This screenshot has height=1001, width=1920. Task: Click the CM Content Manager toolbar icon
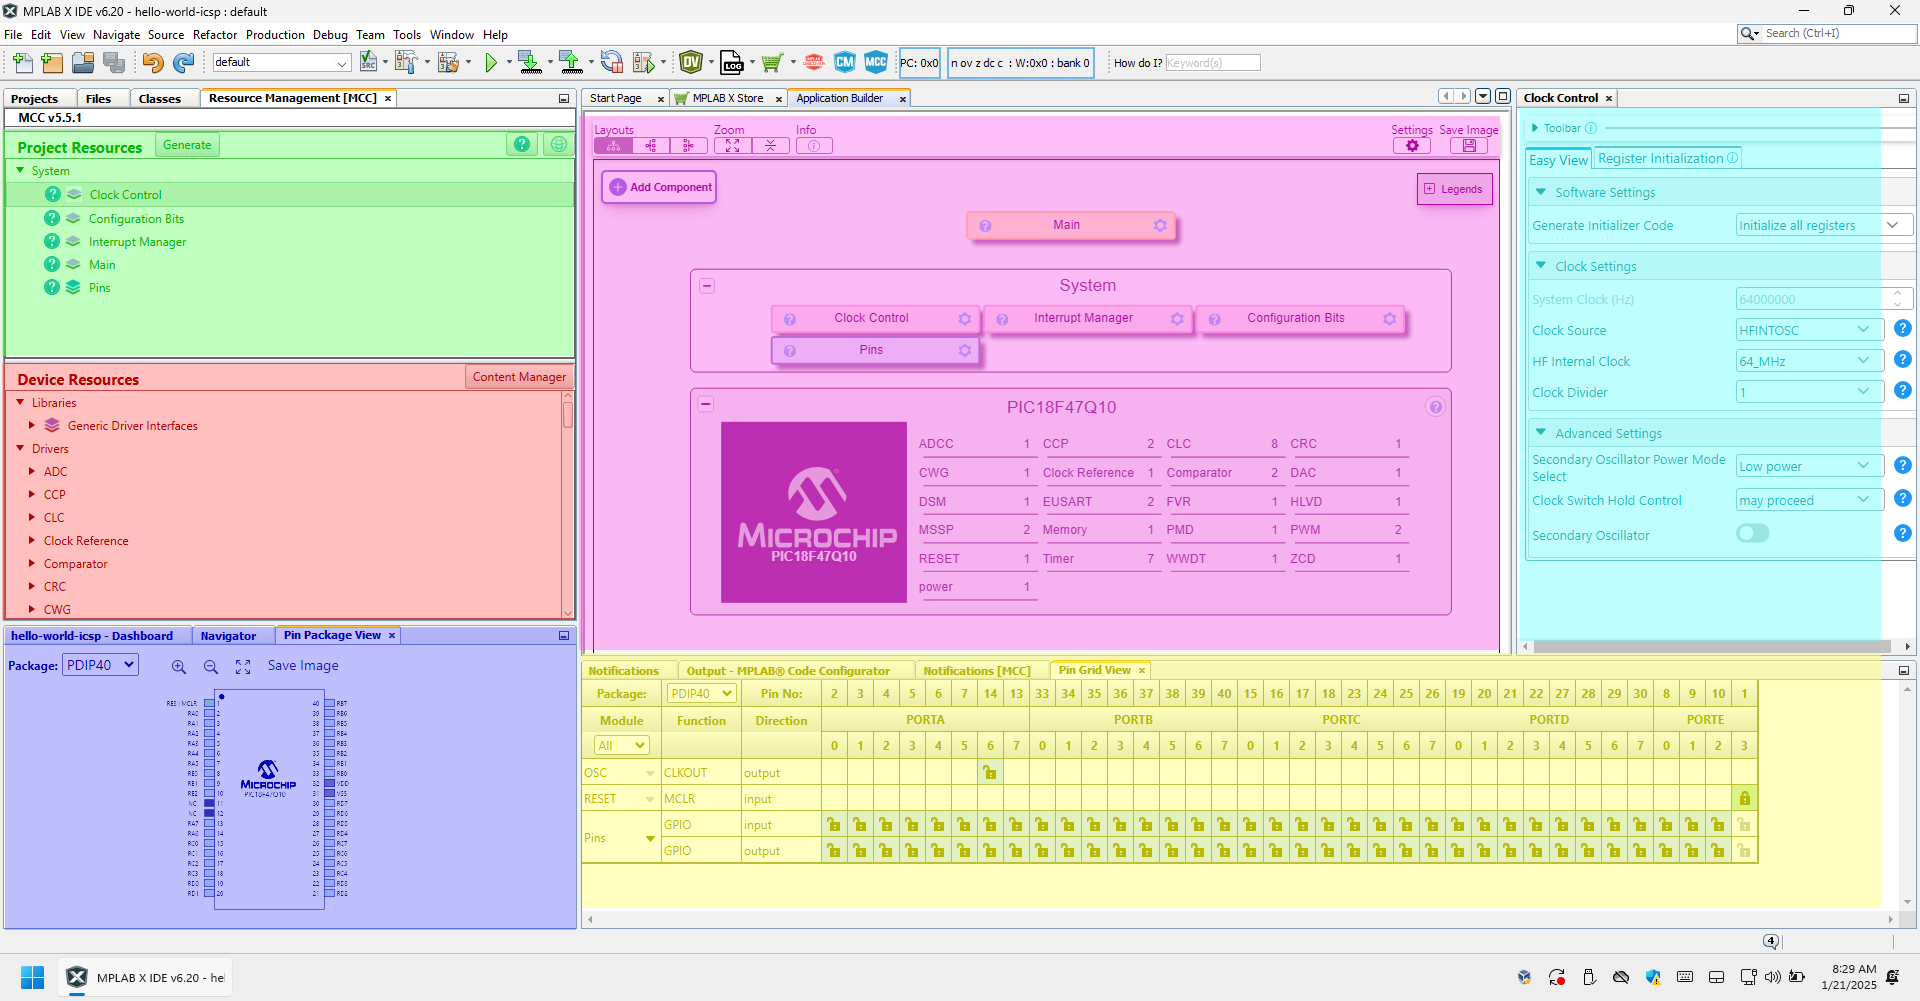pos(845,62)
